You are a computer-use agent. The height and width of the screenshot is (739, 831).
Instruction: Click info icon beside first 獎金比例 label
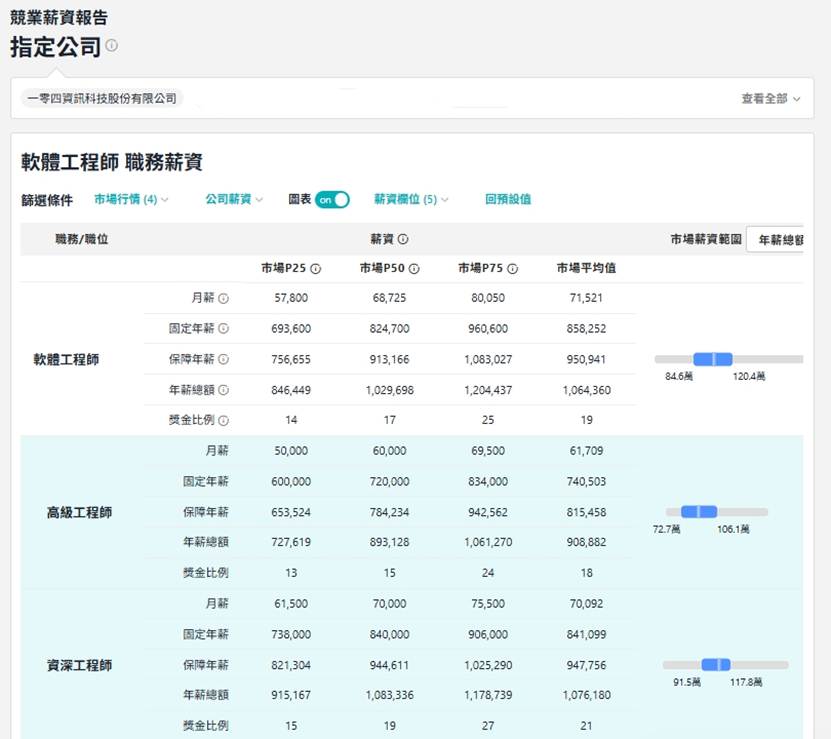point(224,421)
